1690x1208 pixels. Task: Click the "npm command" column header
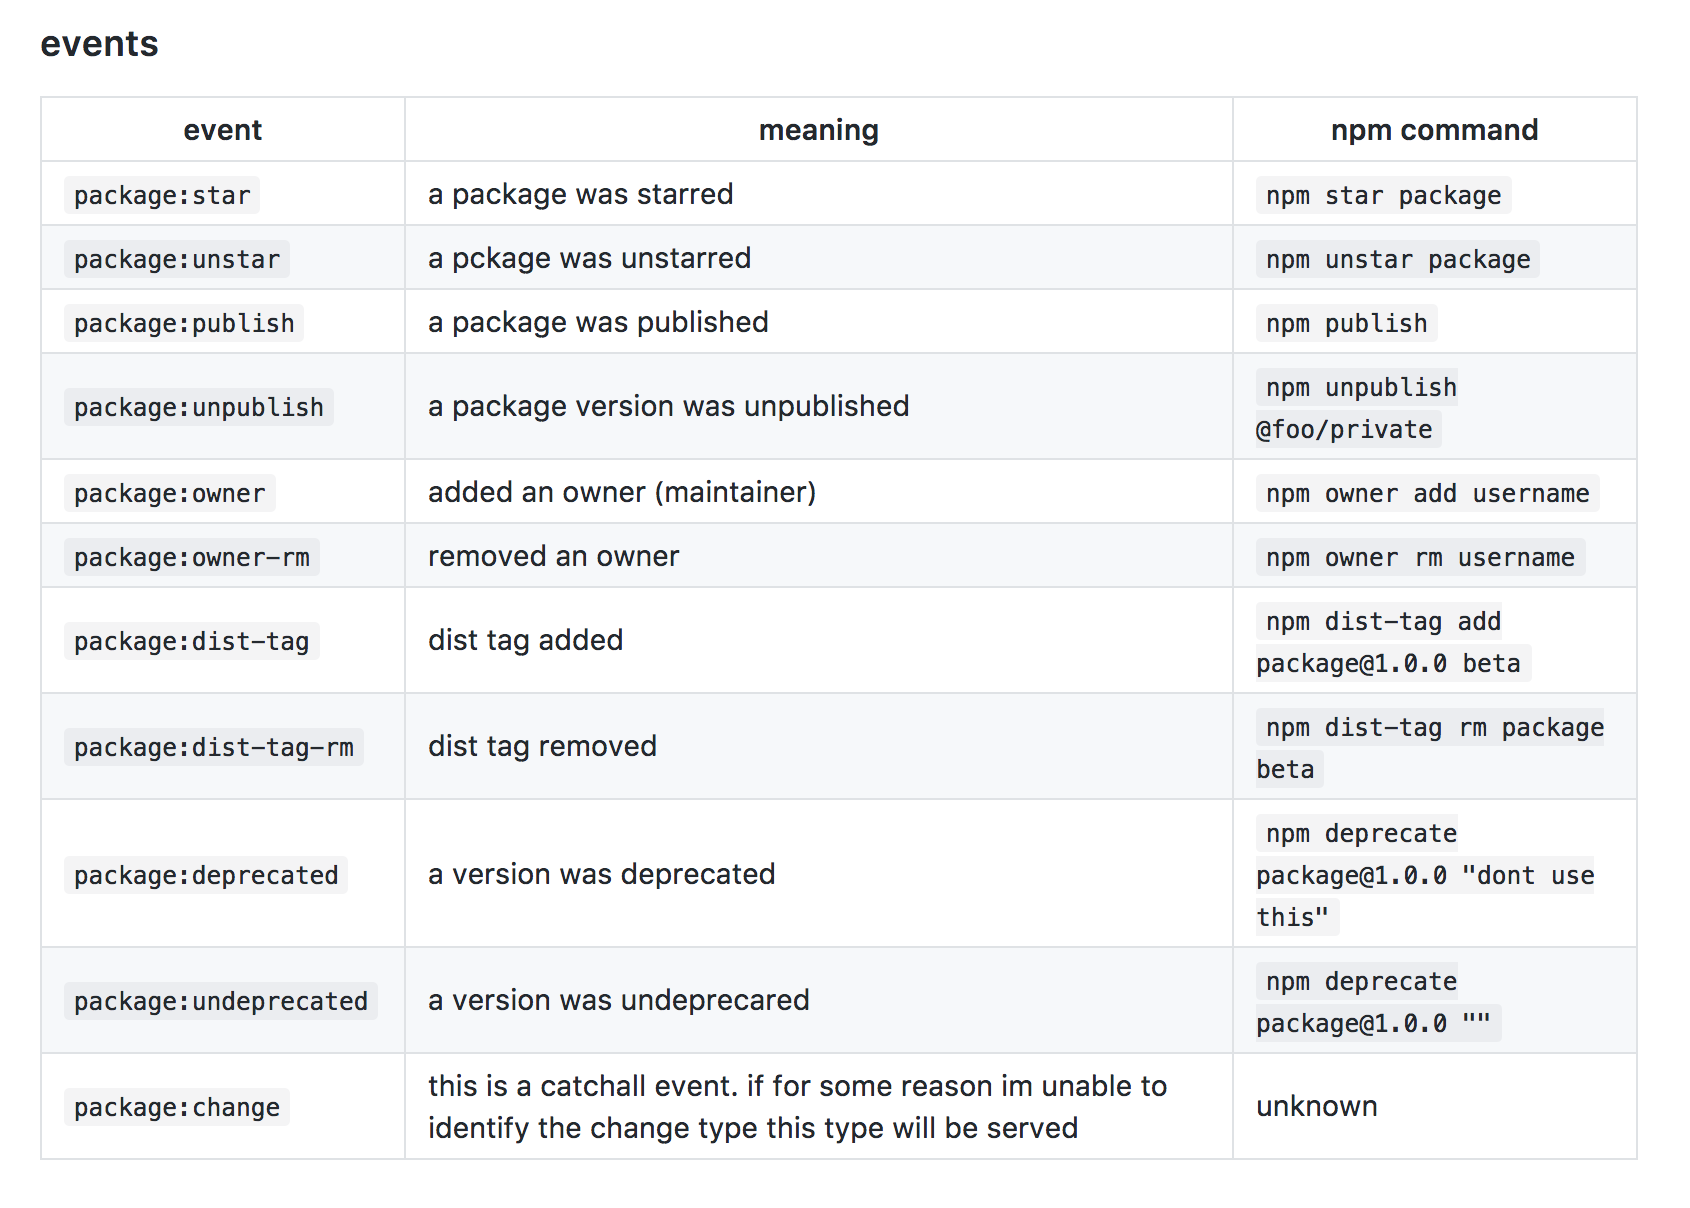coord(1433,130)
